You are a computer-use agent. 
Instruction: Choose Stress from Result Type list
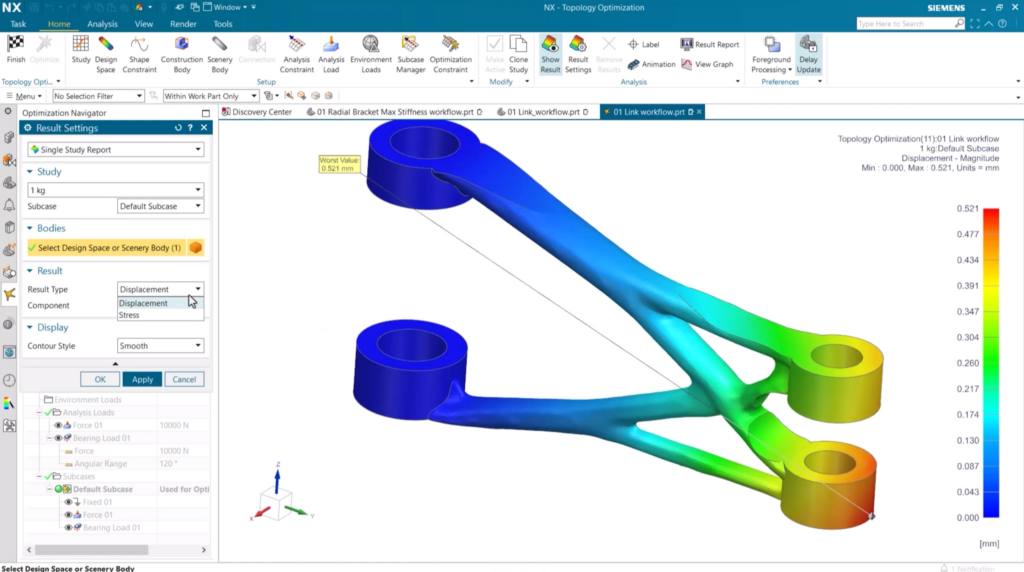pos(129,315)
